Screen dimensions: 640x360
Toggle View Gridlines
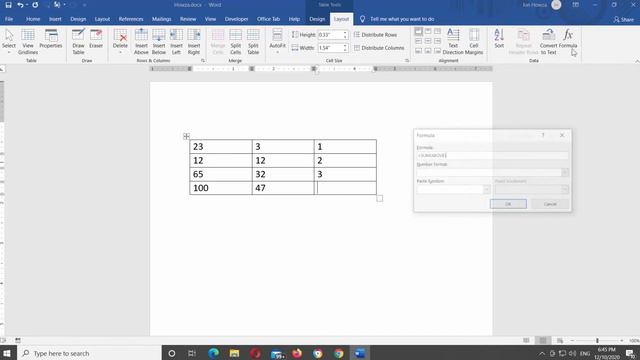tap(28, 42)
